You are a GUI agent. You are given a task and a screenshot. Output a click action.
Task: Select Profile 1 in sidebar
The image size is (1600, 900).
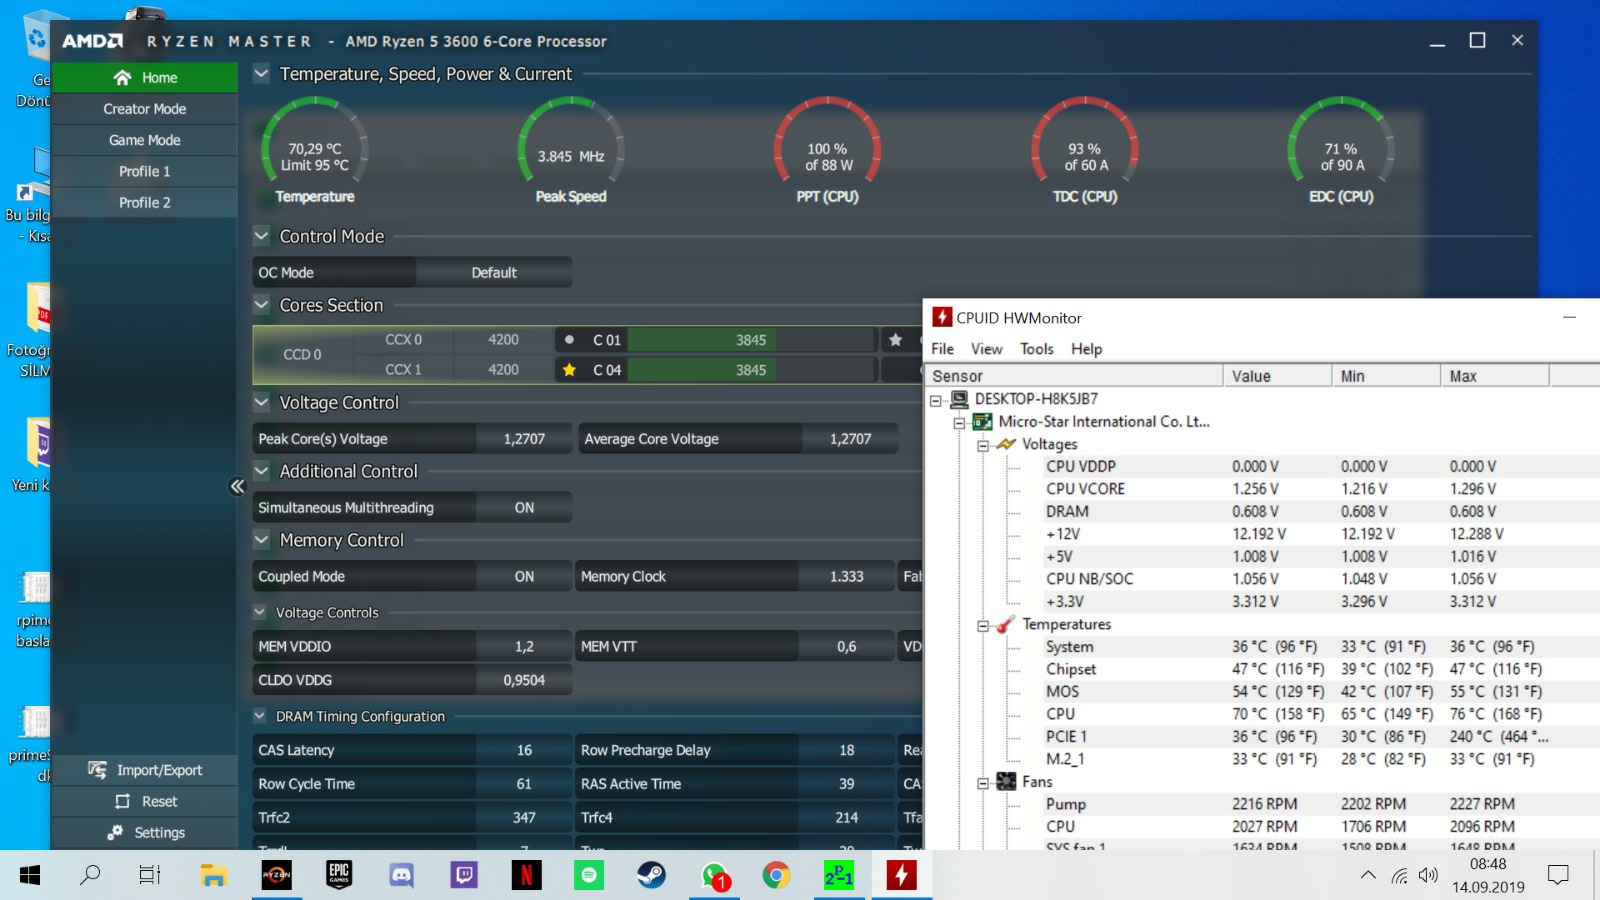point(145,171)
